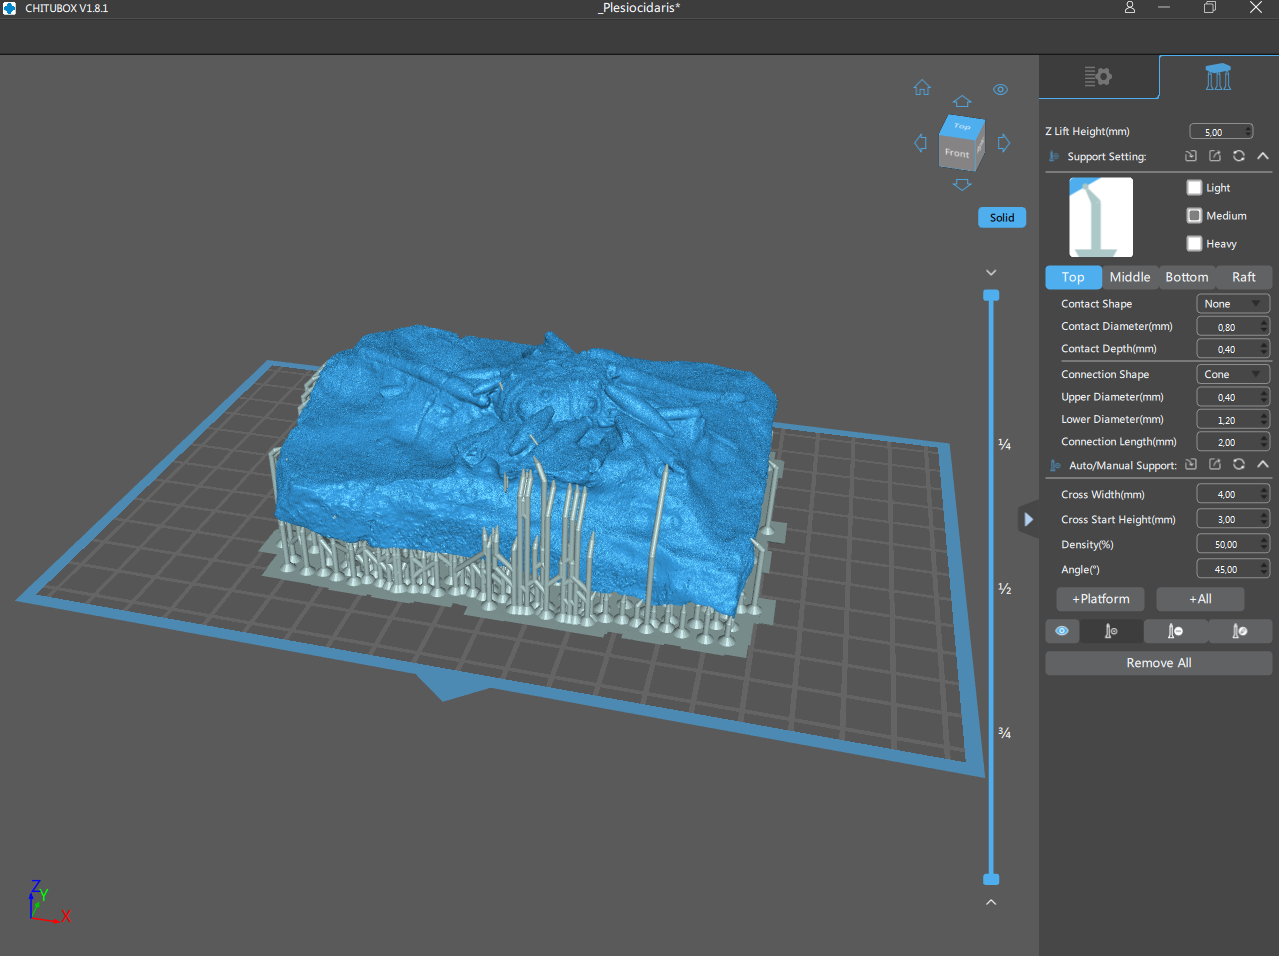Screen dimensions: 1279x956
Task: Reset Support Setting values with refresh icon
Action: pyautogui.click(x=1239, y=156)
